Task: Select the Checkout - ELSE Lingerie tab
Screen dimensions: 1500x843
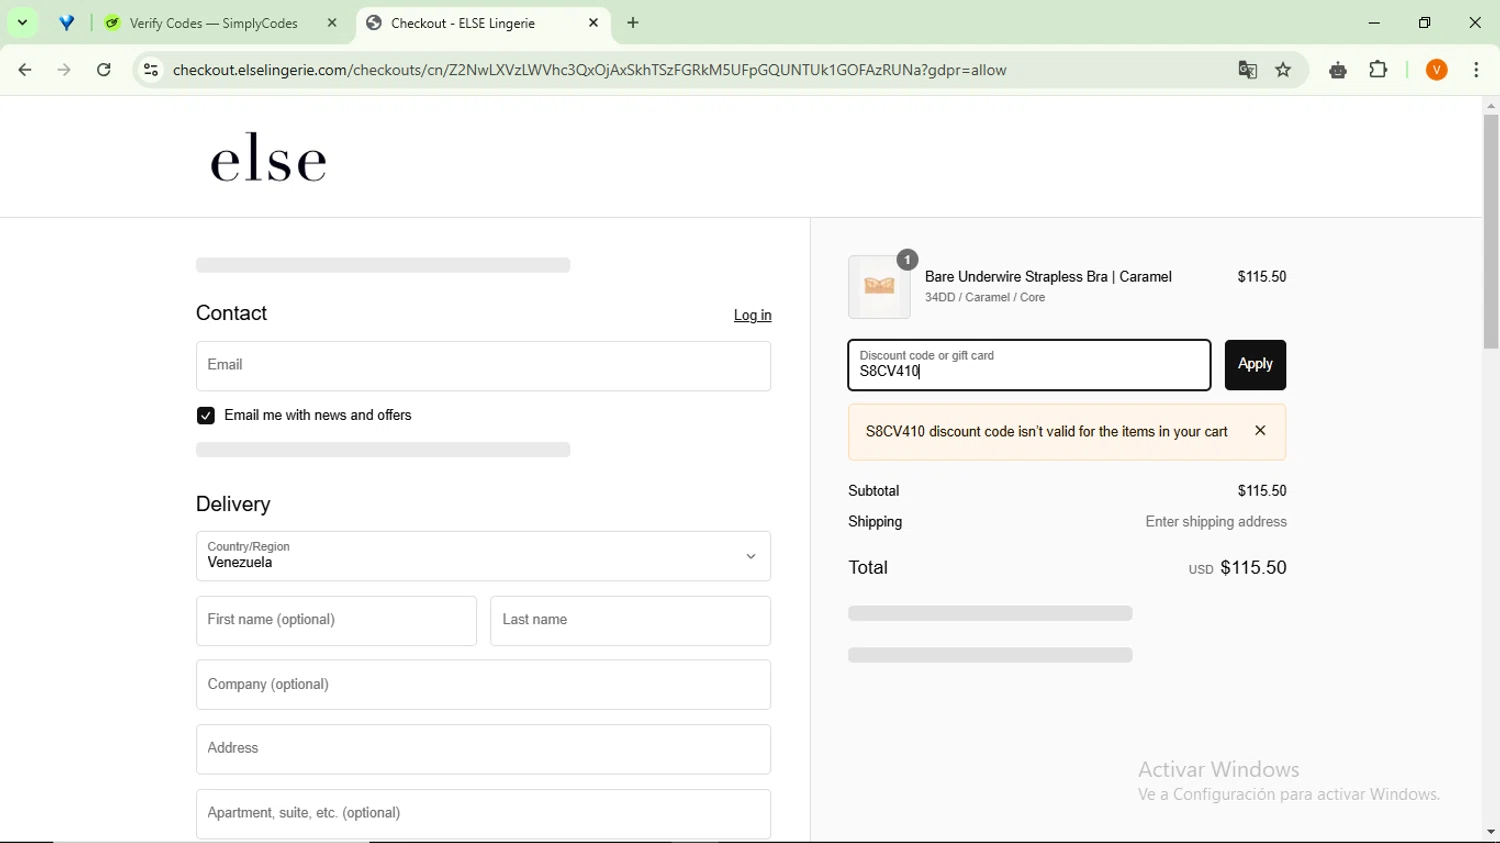Action: click(x=463, y=23)
